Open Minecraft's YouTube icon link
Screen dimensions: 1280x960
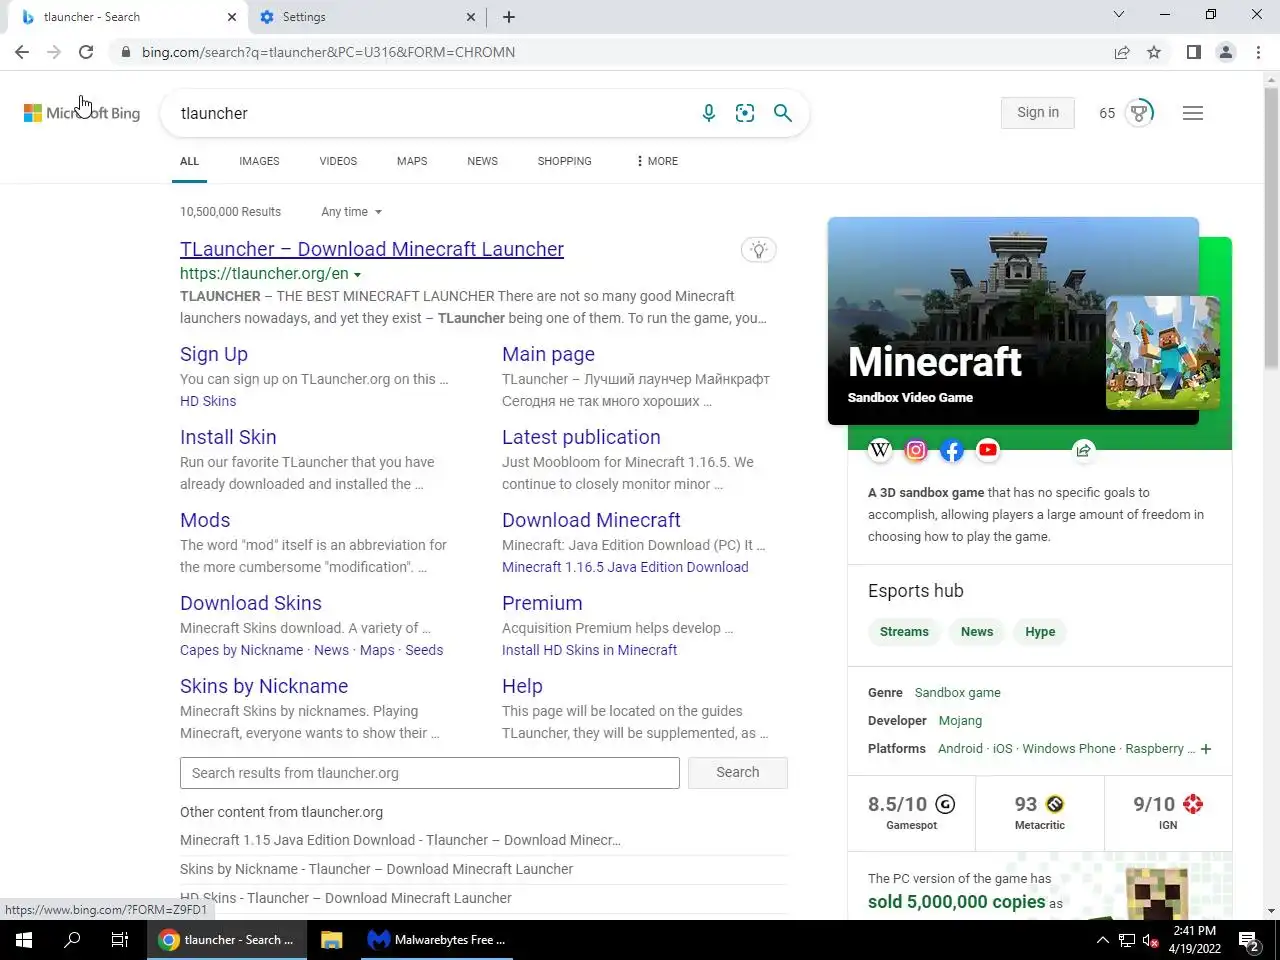[x=988, y=450]
